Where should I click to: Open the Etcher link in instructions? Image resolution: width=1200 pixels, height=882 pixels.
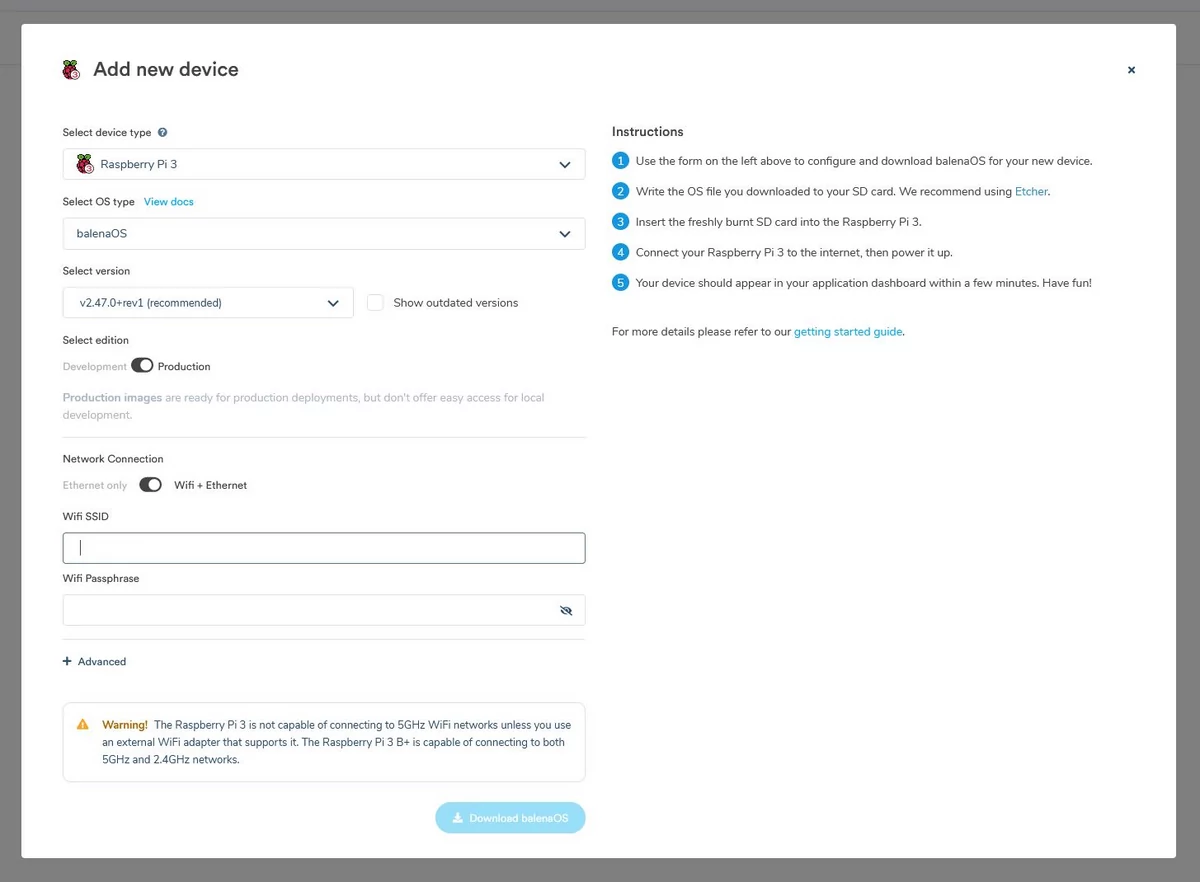1031,191
